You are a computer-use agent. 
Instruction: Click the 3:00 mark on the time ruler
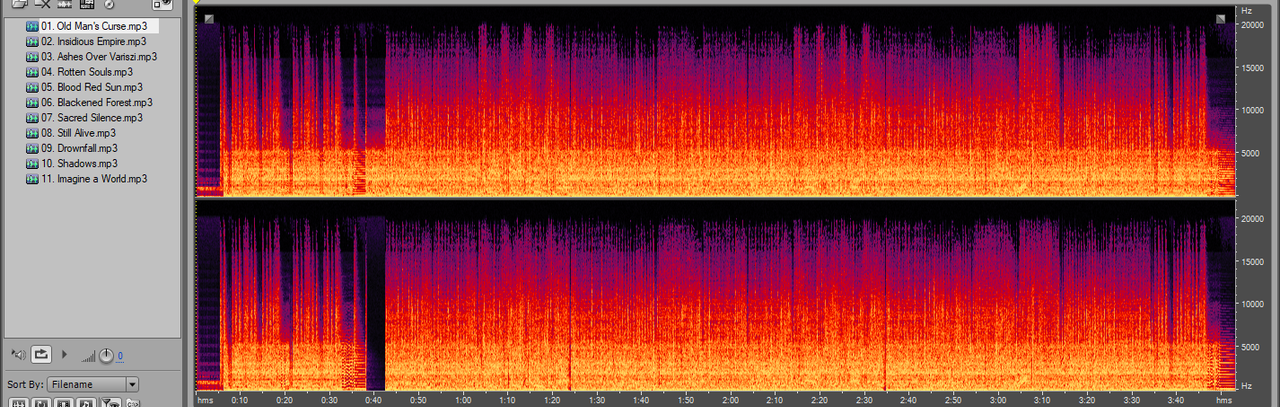pyautogui.click(x=998, y=401)
